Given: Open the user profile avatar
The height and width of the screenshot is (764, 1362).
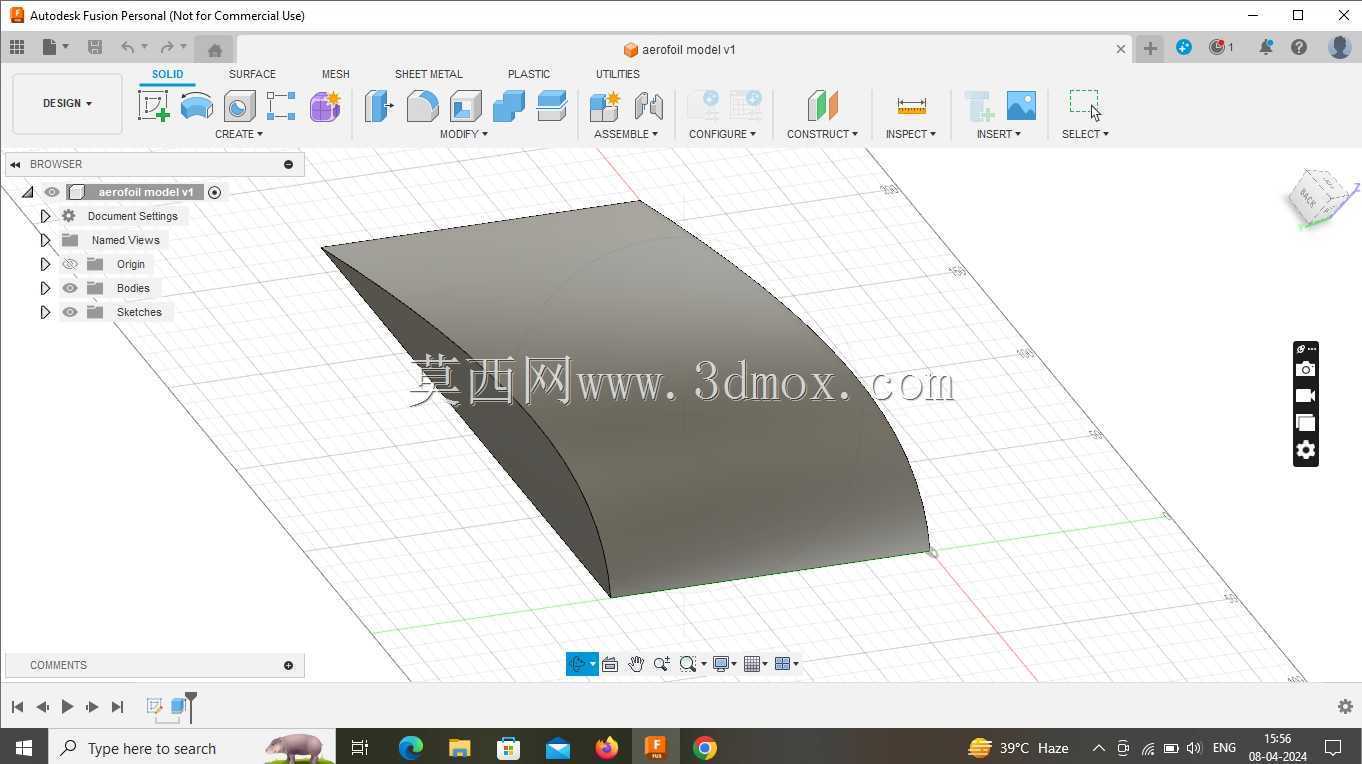Looking at the screenshot, I should pyautogui.click(x=1340, y=47).
